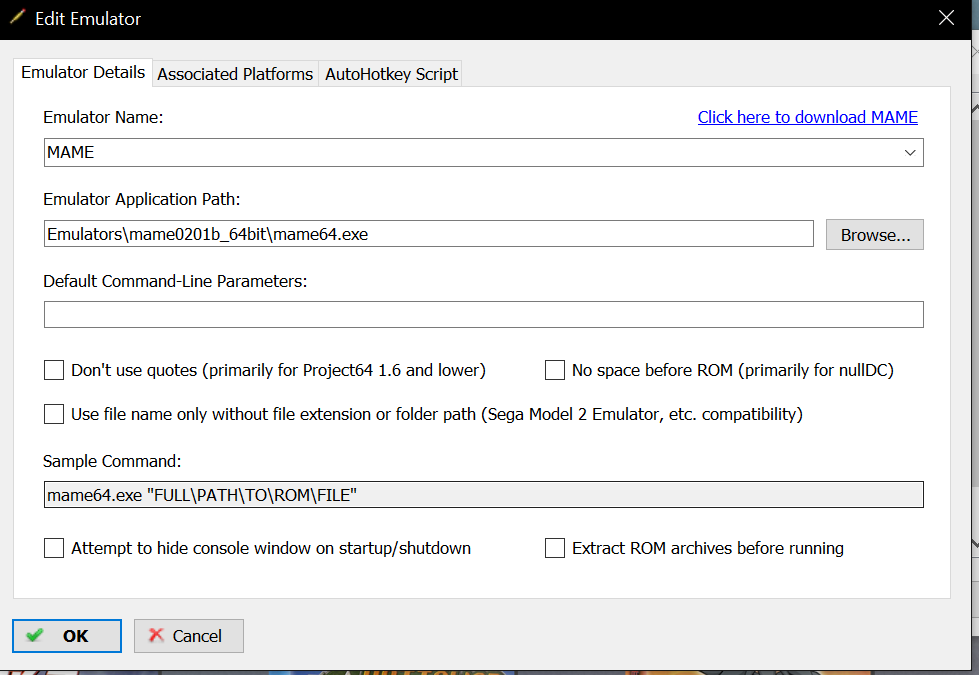
Task: Click the Sample Command label
Action: click(112, 461)
